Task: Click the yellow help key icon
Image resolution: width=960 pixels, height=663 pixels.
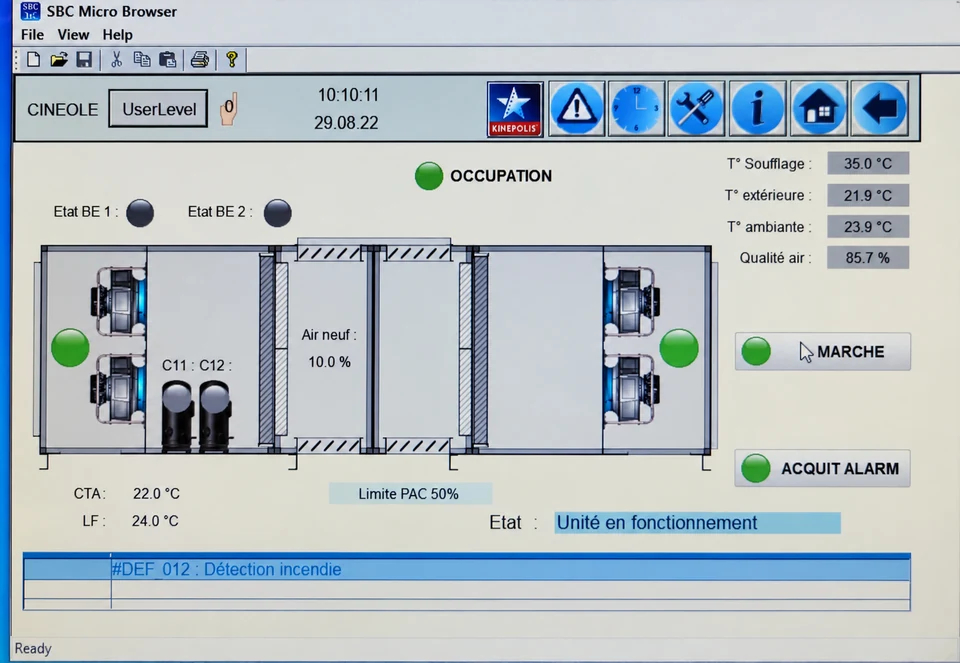Action: click(231, 59)
